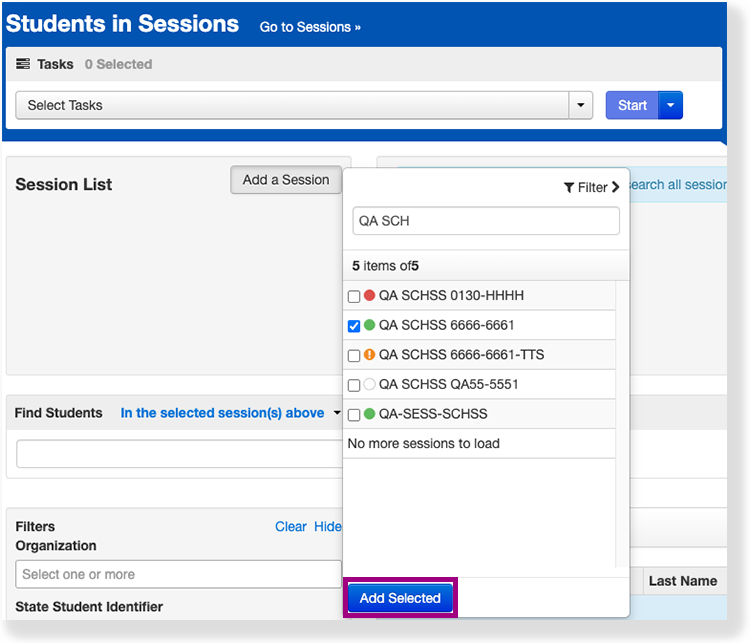Click the Filter funnel icon
750x643 pixels.
569,187
